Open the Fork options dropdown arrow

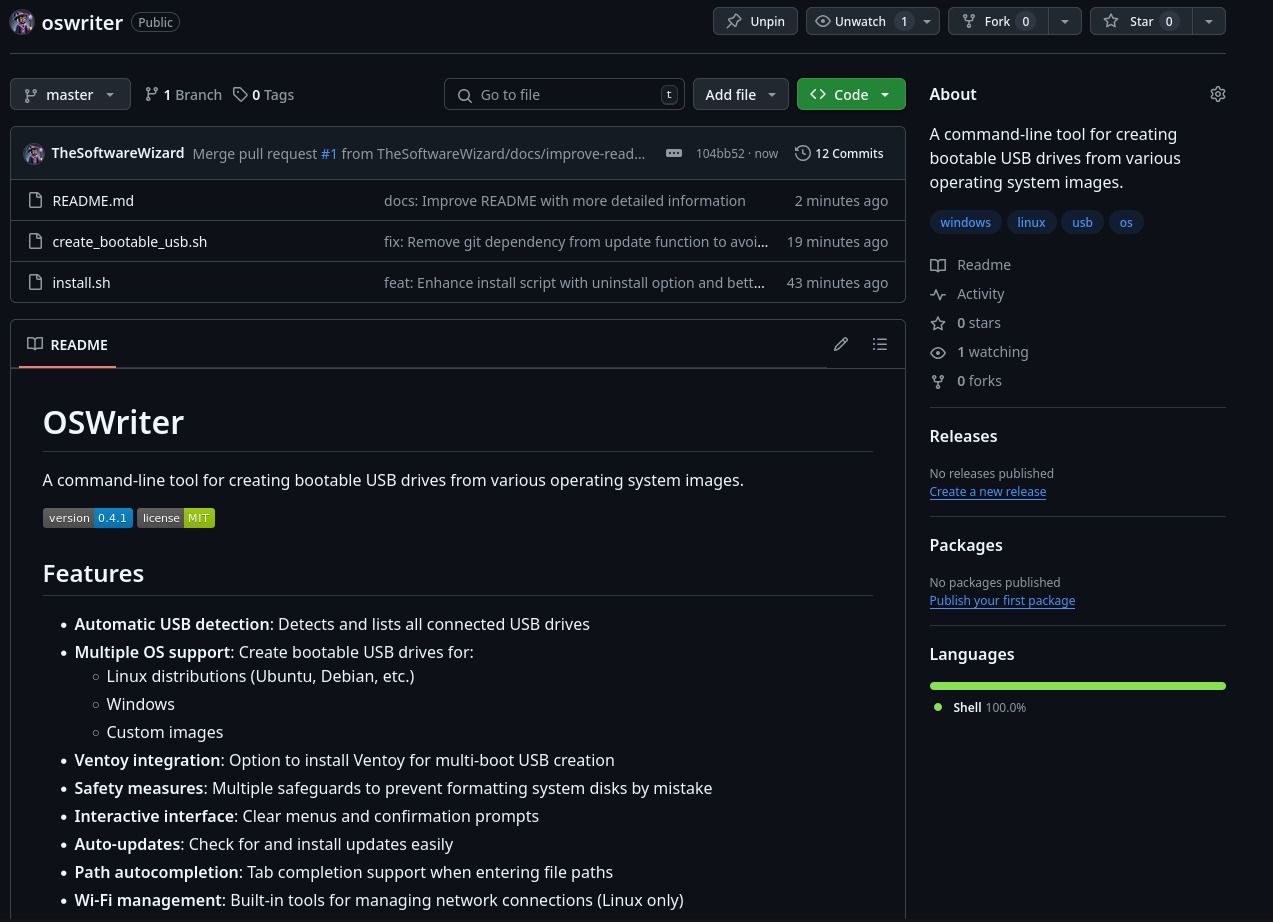[1064, 21]
